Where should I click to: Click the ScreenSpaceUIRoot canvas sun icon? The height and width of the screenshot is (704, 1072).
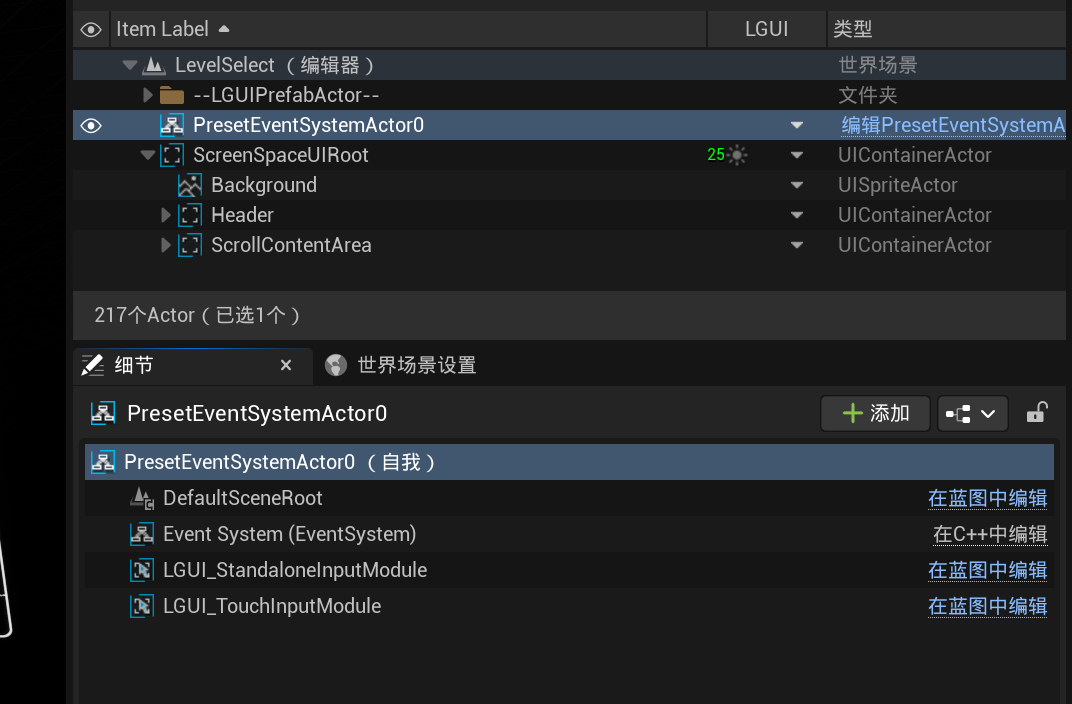click(x=737, y=155)
